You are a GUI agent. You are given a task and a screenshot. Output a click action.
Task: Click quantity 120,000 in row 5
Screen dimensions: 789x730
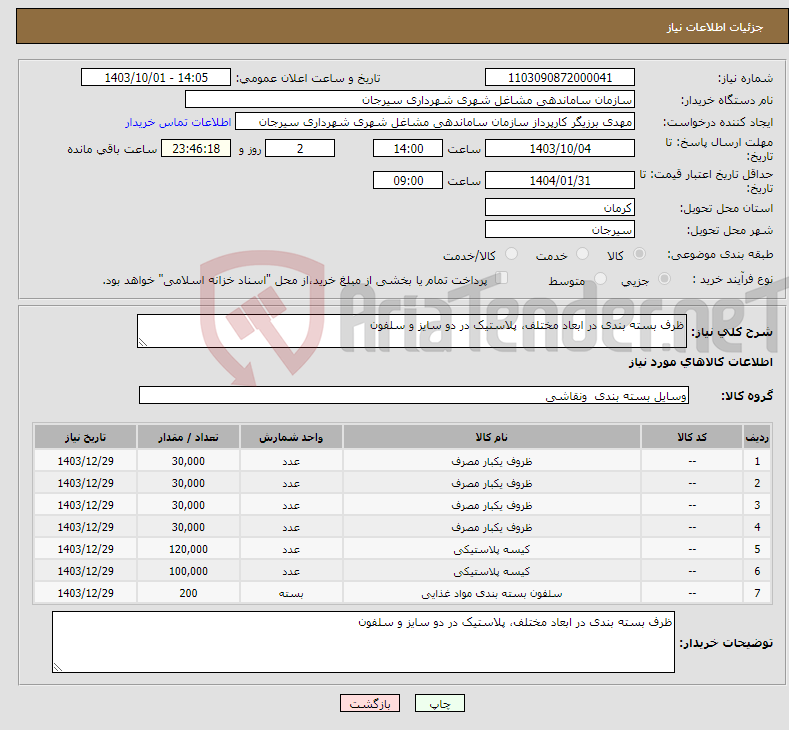188,549
